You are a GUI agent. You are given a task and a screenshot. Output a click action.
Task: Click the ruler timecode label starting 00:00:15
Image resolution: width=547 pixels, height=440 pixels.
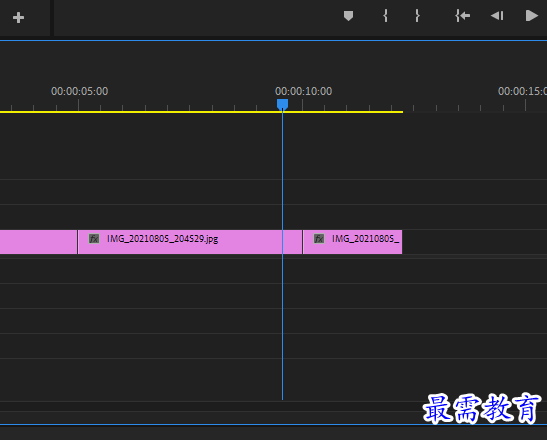[x=522, y=91]
